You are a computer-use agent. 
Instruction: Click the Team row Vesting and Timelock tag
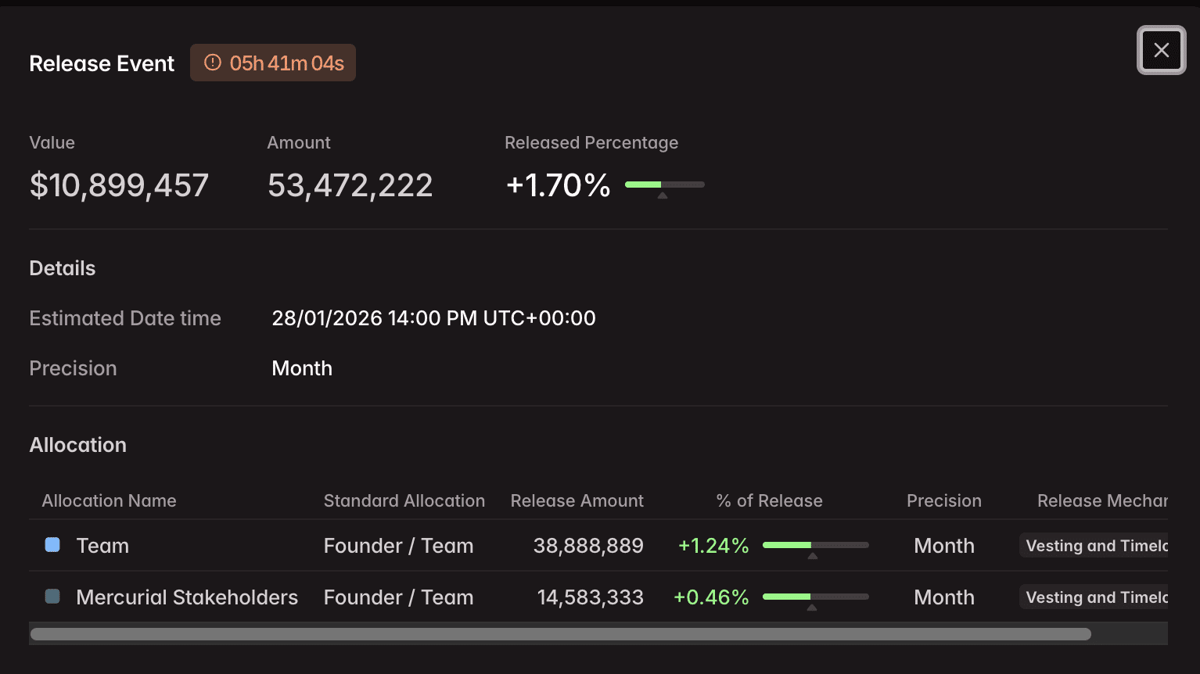click(1094, 546)
